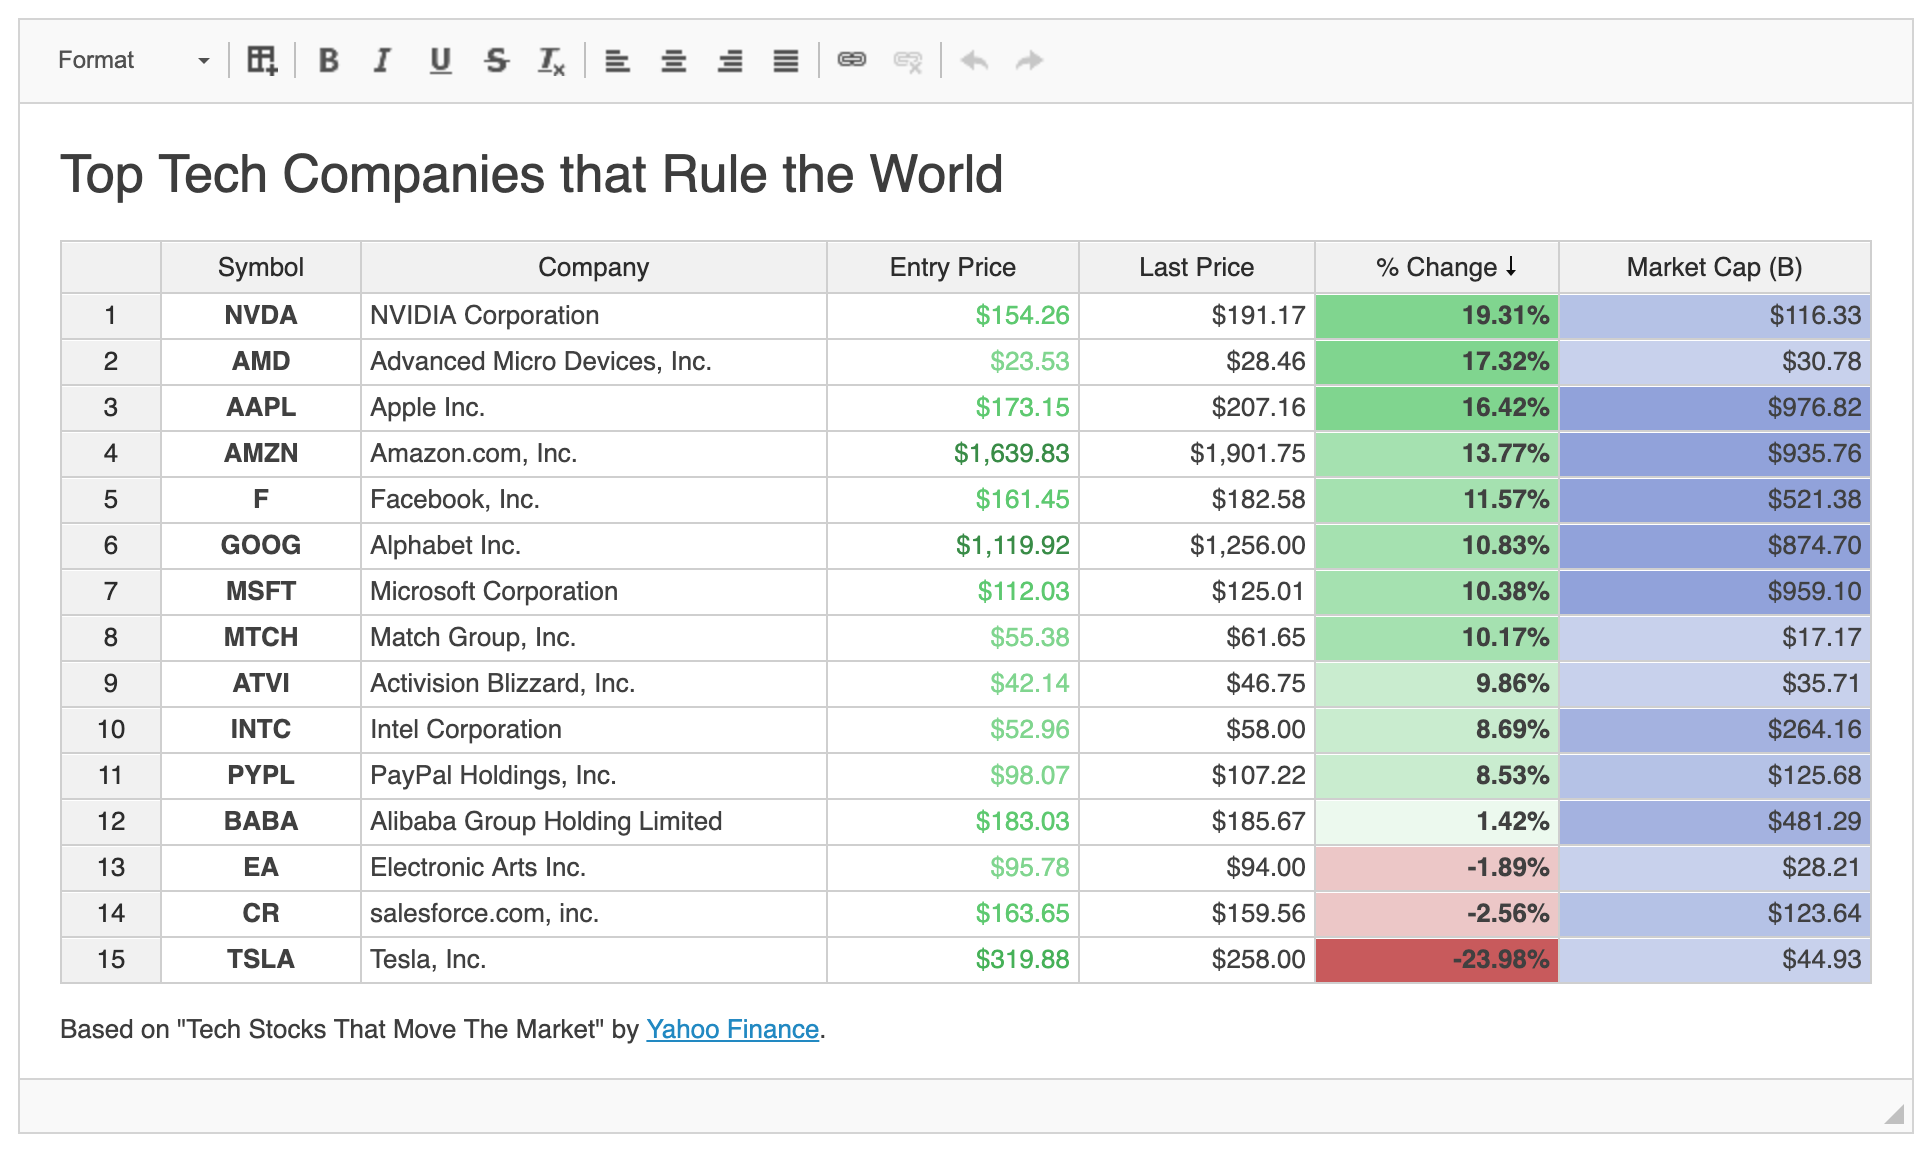The width and height of the screenshot is (1928, 1150).
Task: Click row number 9 header
Action: [x=111, y=683]
